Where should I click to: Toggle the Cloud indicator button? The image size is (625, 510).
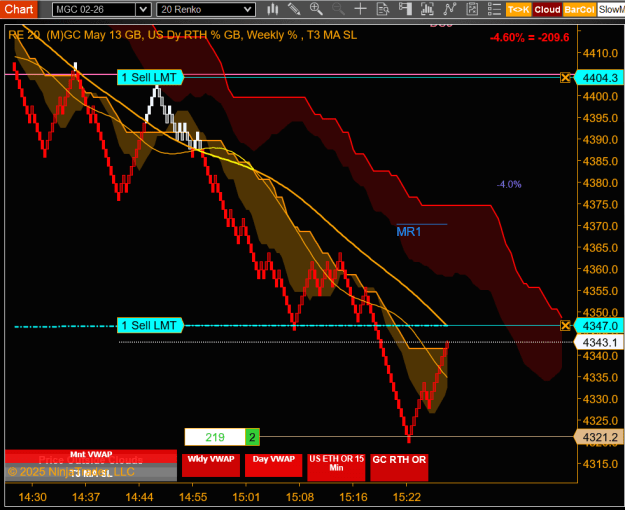coord(547,10)
